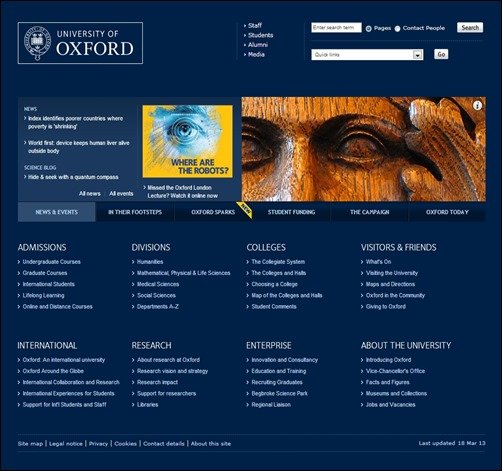Switch to The Campaign tab

coord(369,212)
